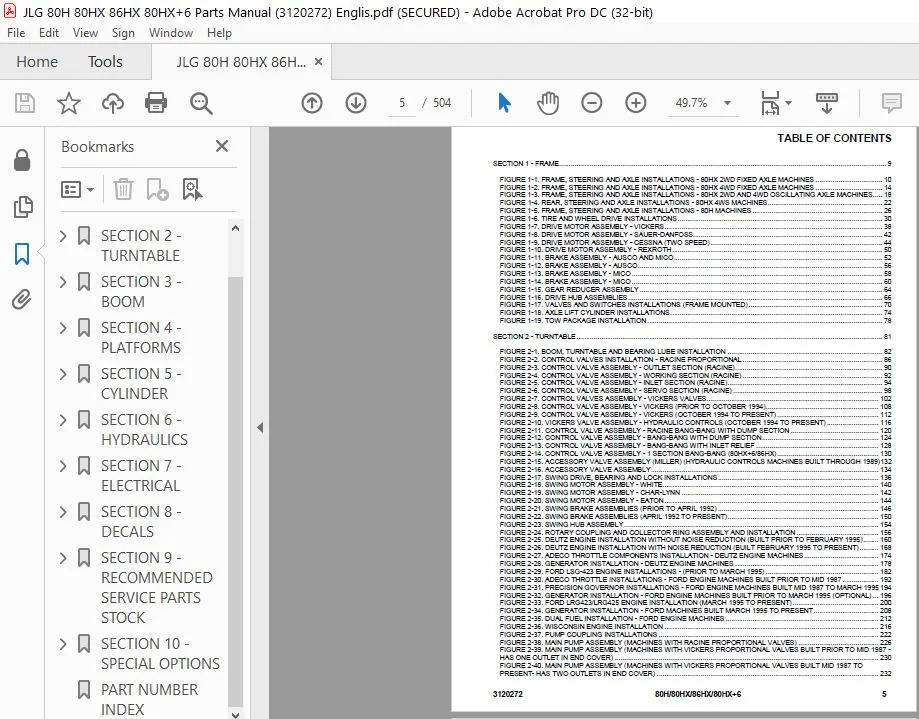Expand SECTION 7 - ELECTRICAL bookmark

pyautogui.click(x=63, y=466)
